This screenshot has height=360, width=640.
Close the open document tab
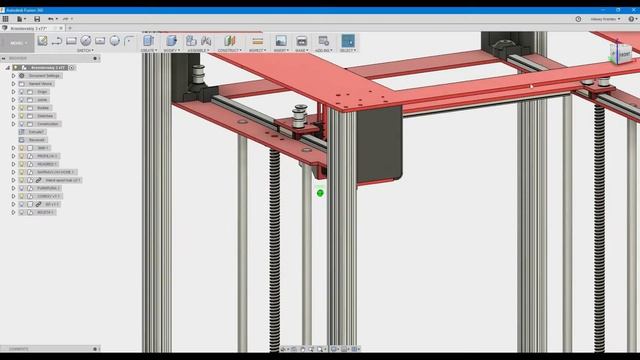[61, 28]
